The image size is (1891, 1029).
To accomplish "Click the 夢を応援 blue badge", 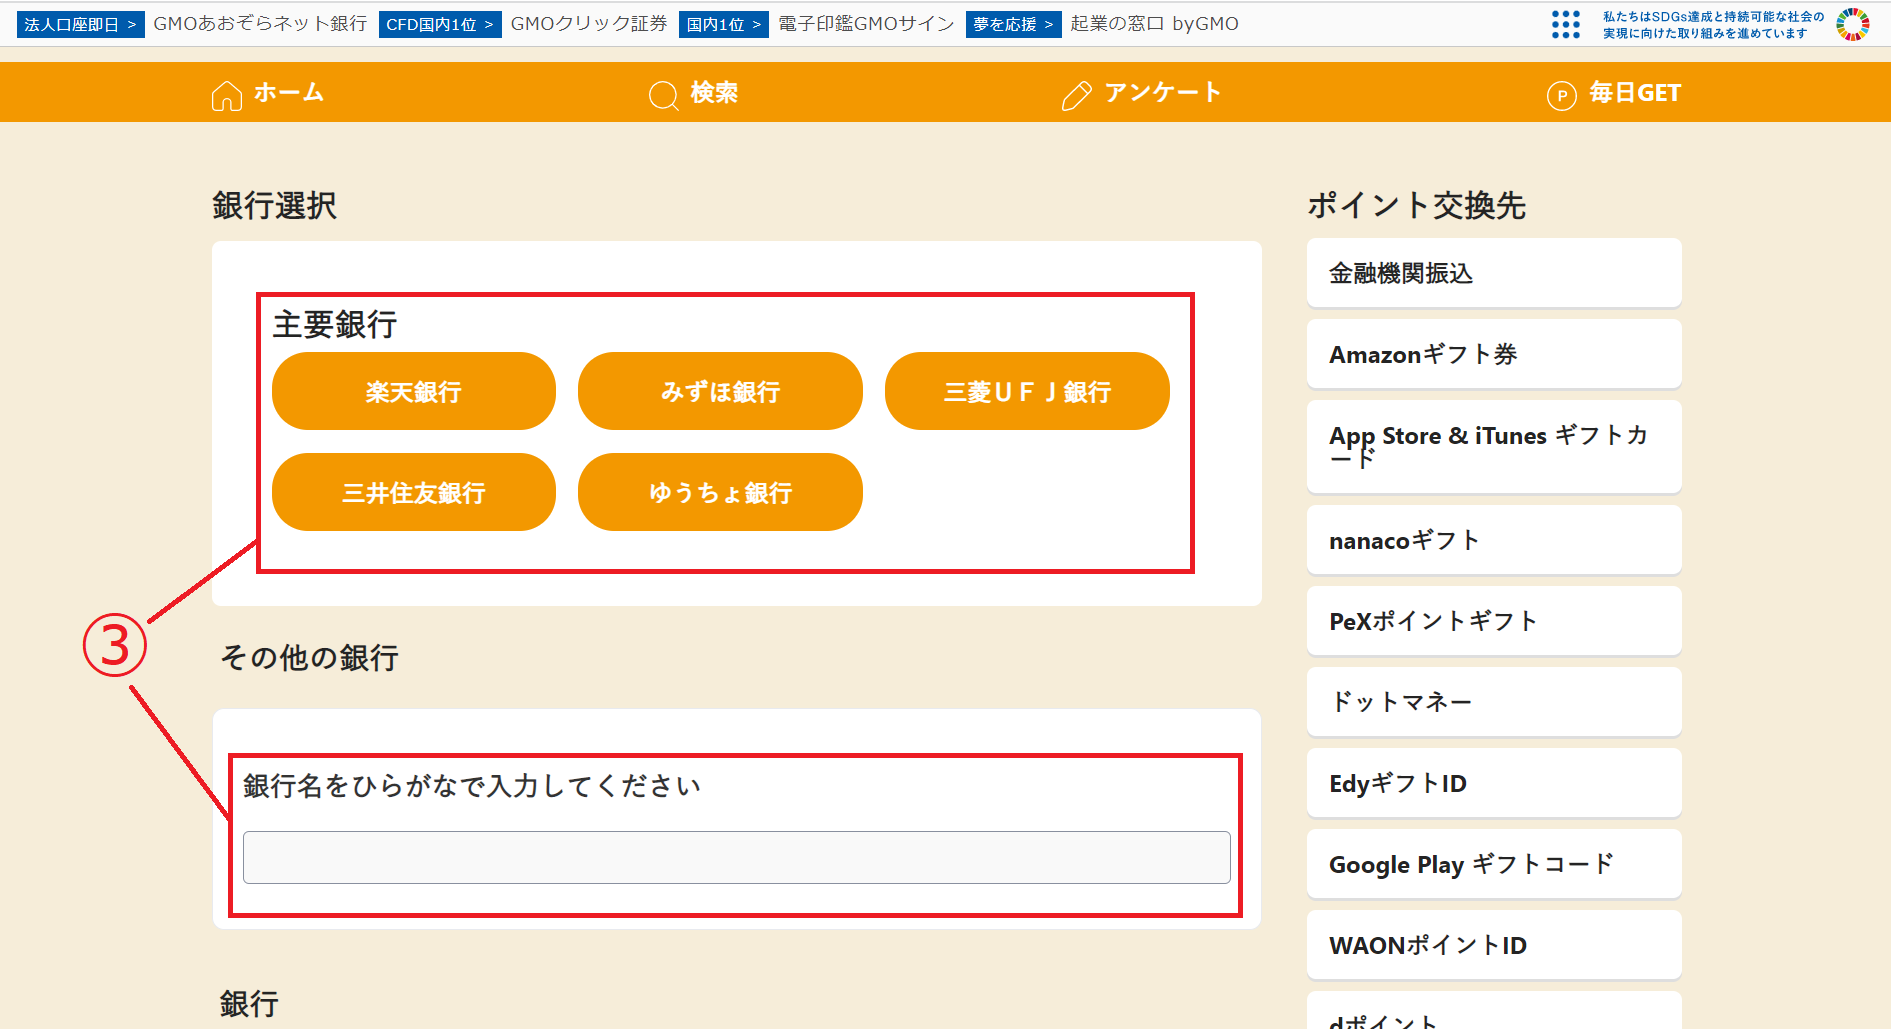I will pyautogui.click(x=1013, y=24).
